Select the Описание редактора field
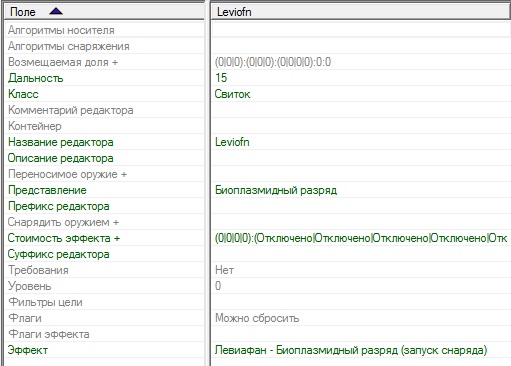 pyautogui.click(x=104, y=158)
